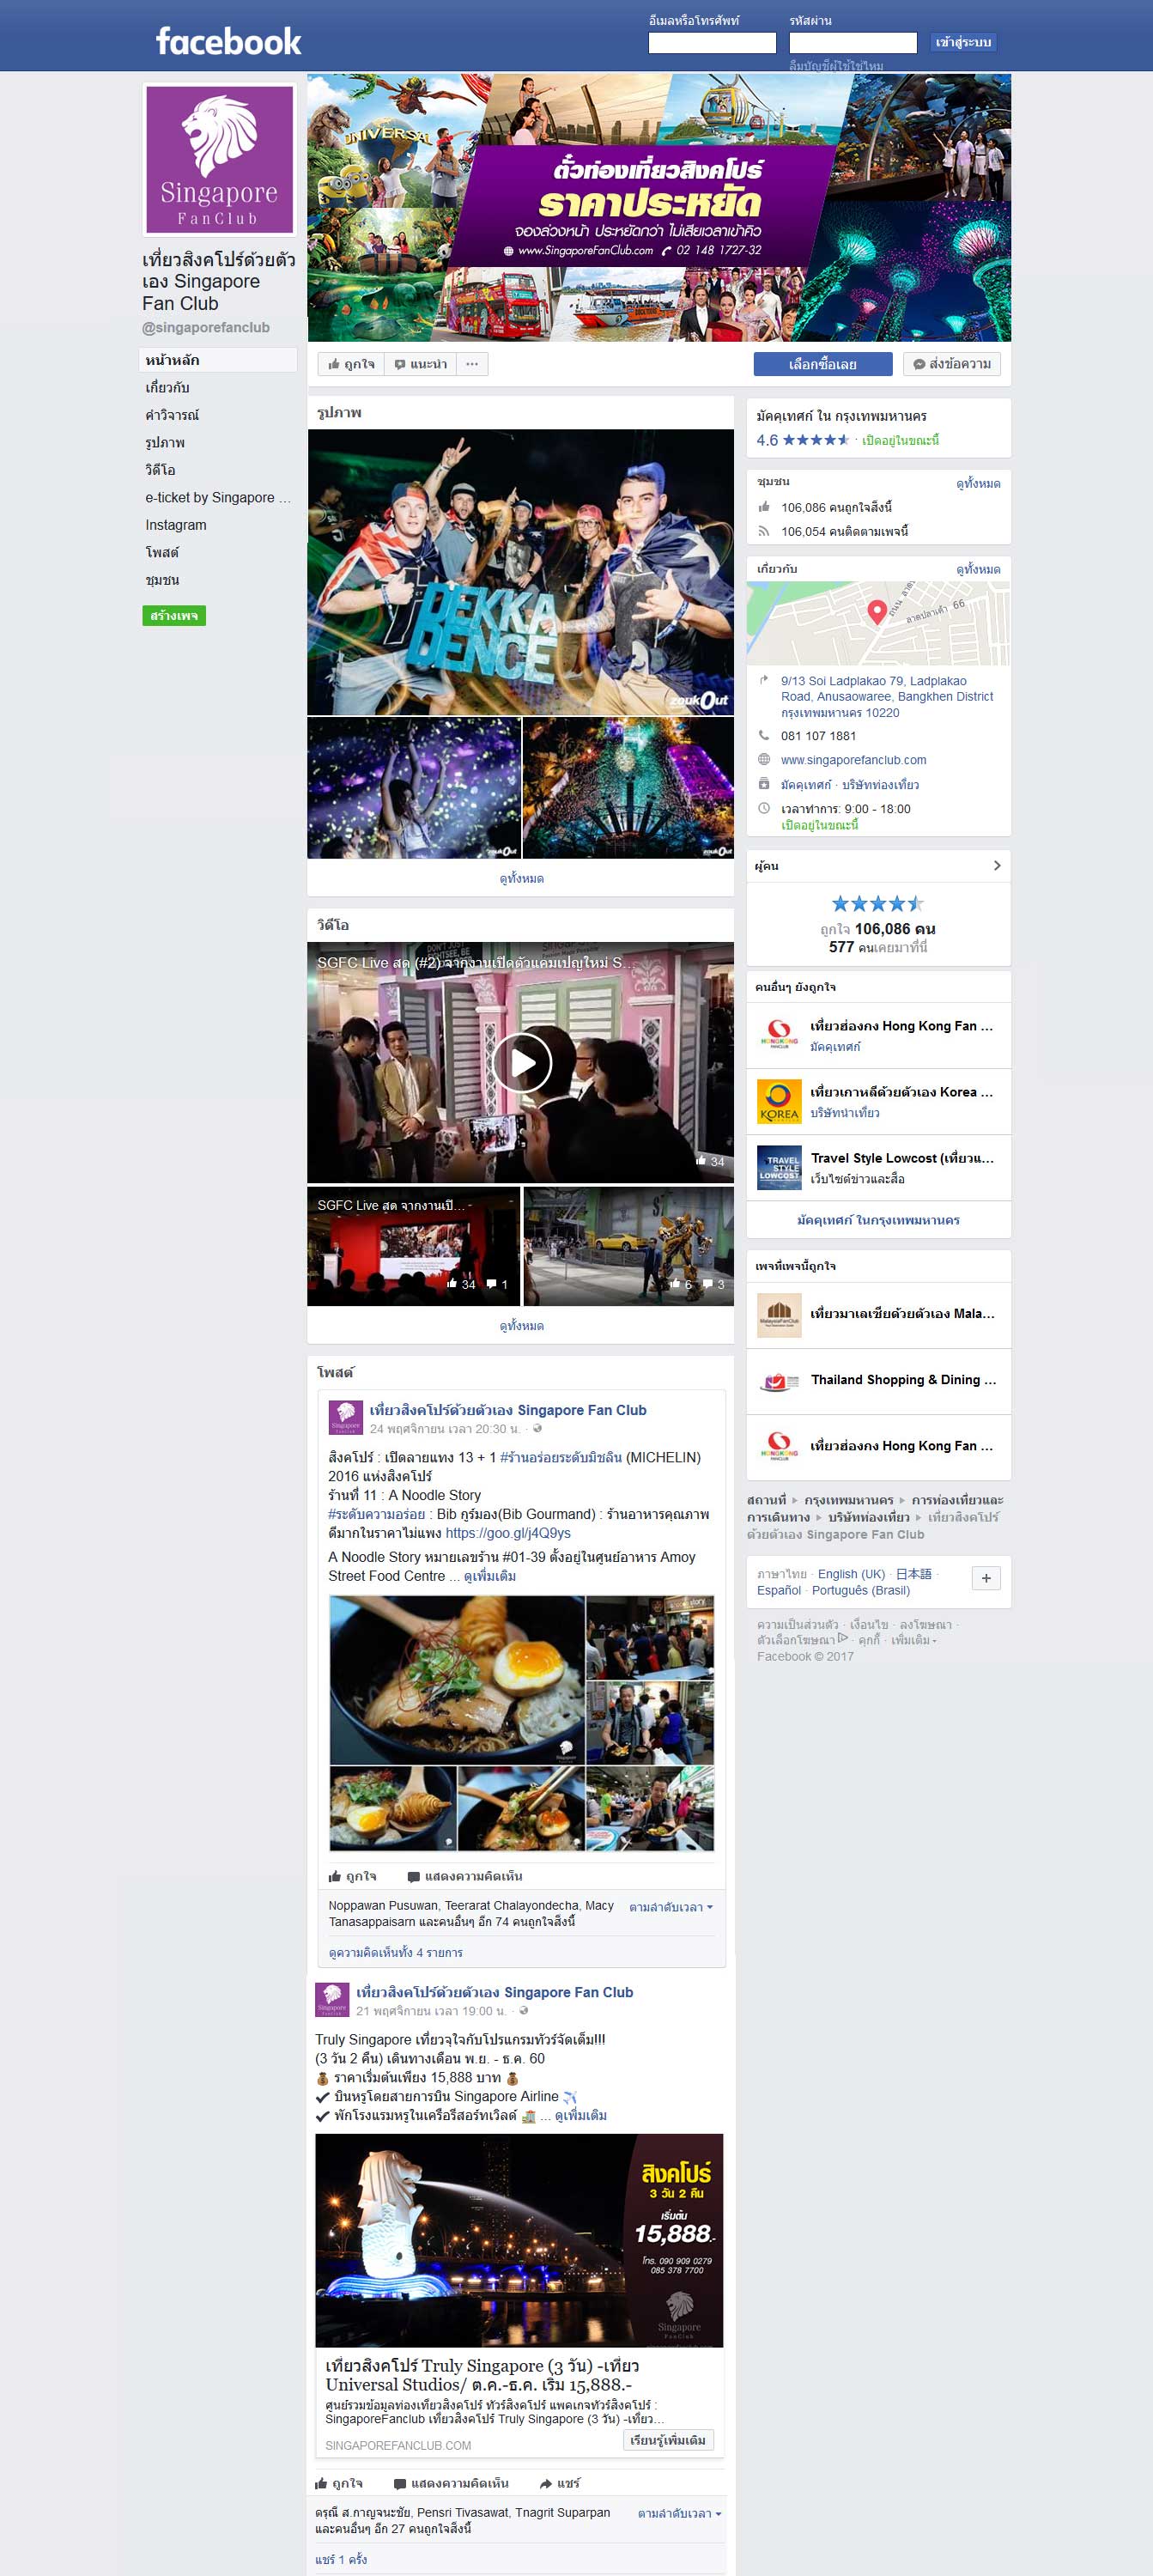Click the เรียนรู้เพิ่มเติม learn more button
1153x2576 pixels.
click(668, 2440)
